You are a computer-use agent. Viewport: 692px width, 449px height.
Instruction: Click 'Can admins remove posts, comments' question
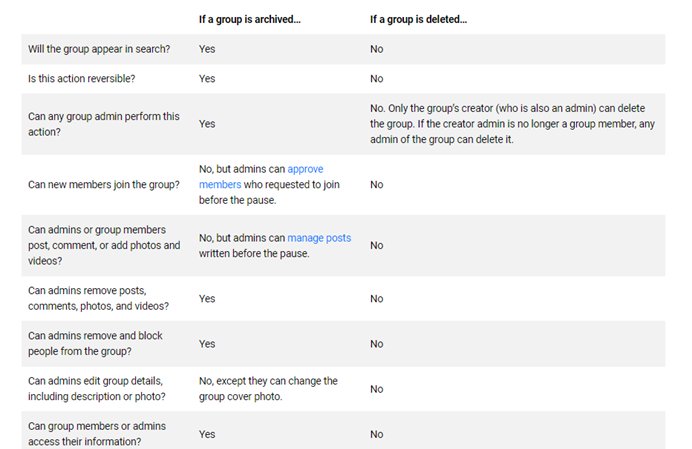pos(98,298)
